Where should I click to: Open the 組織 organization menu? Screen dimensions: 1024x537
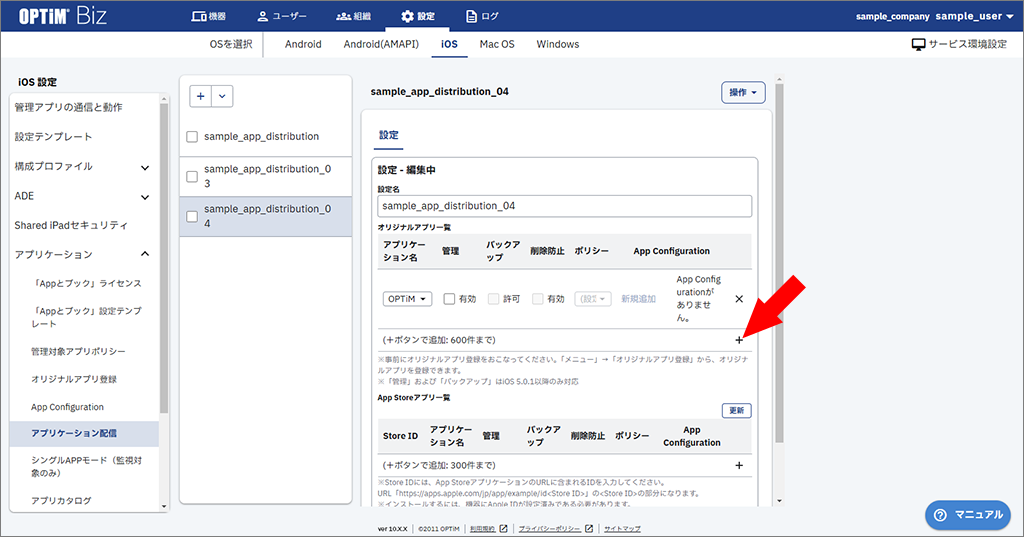pyautogui.click(x=354, y=16)
